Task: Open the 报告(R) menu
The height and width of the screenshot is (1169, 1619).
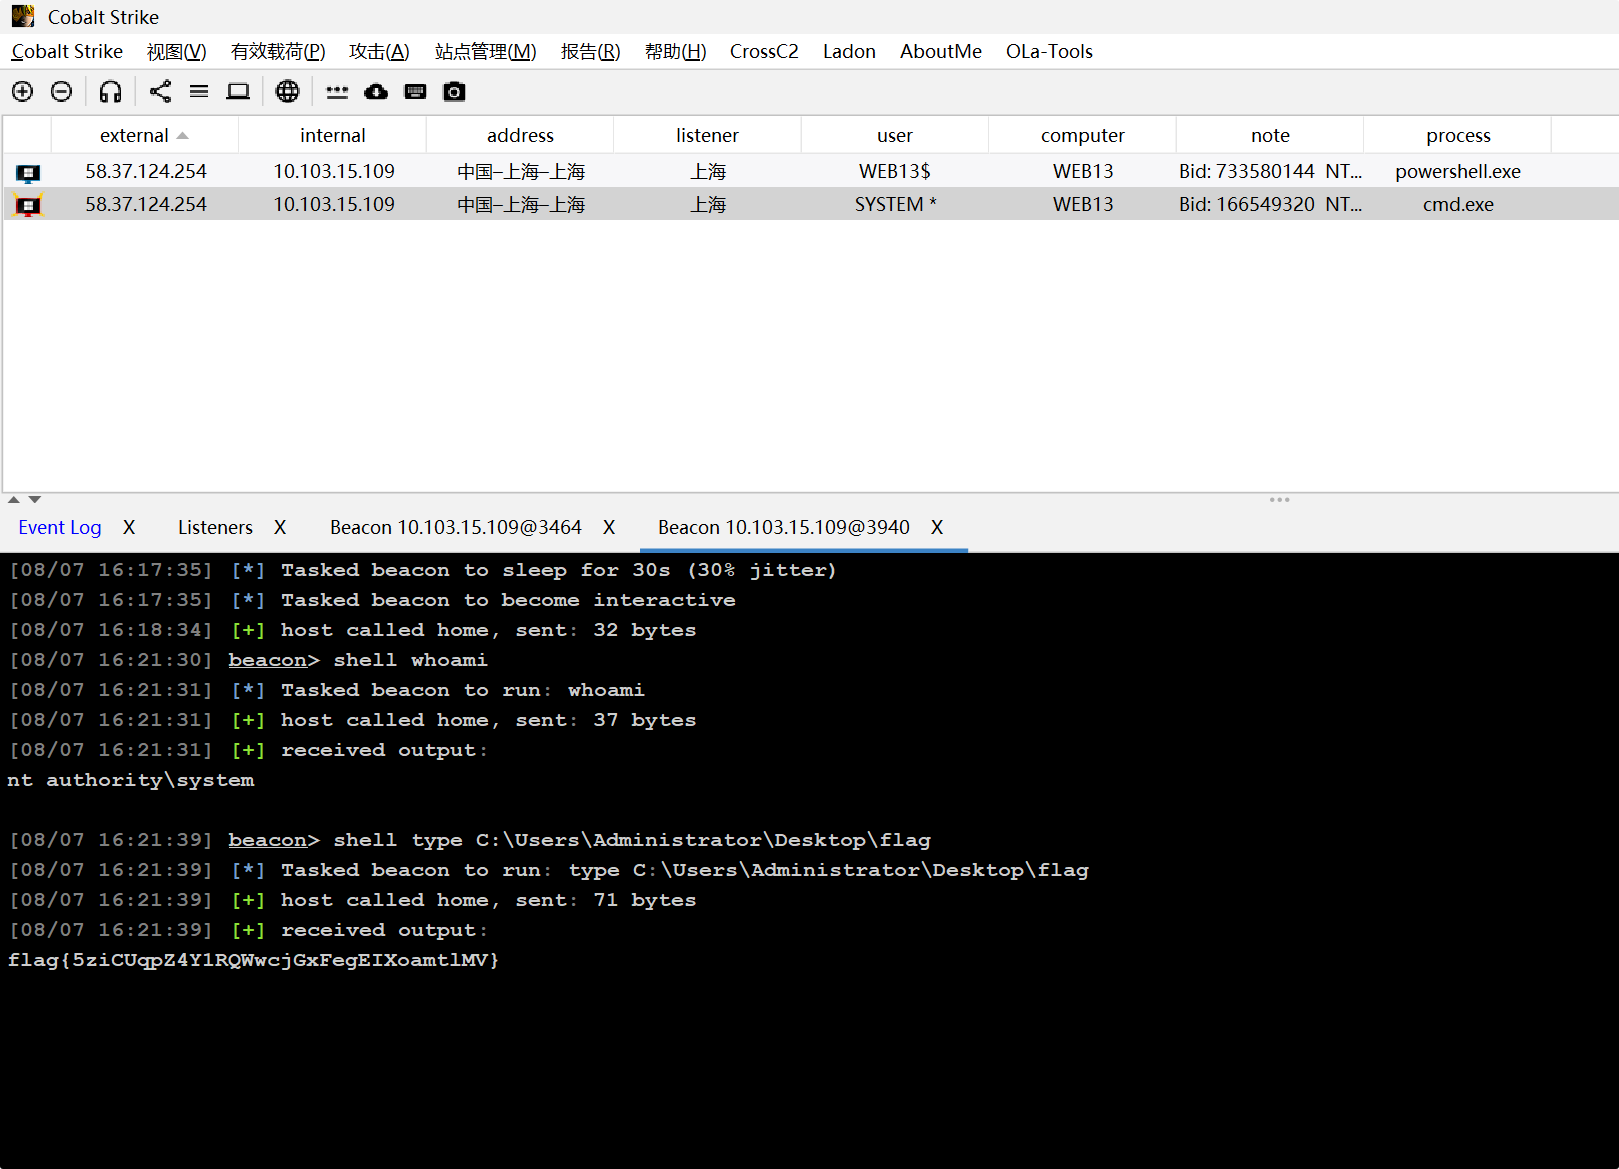Action: (x=590, y=52)
